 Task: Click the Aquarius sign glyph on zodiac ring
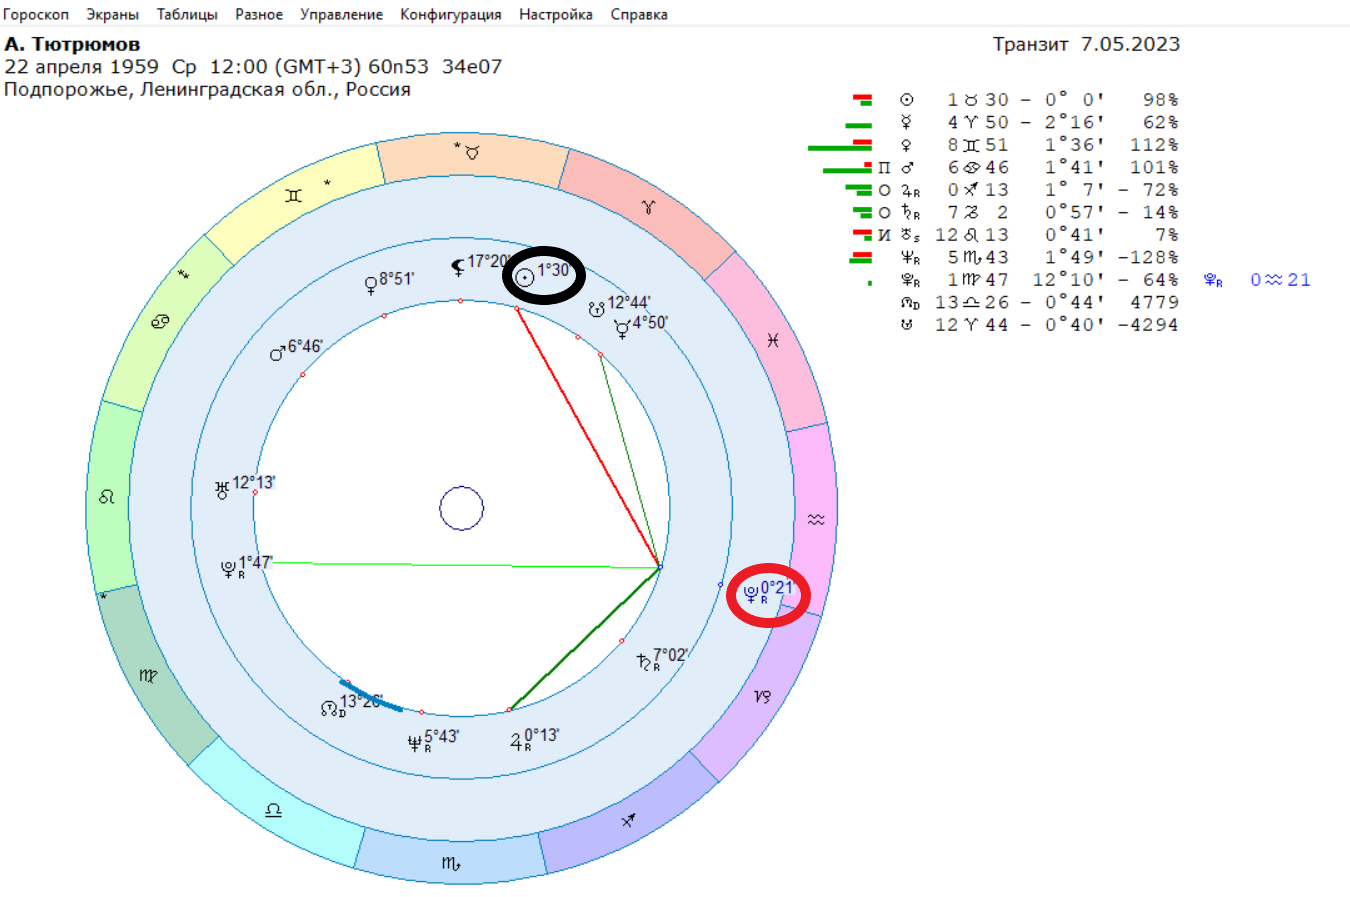point(816,519)
